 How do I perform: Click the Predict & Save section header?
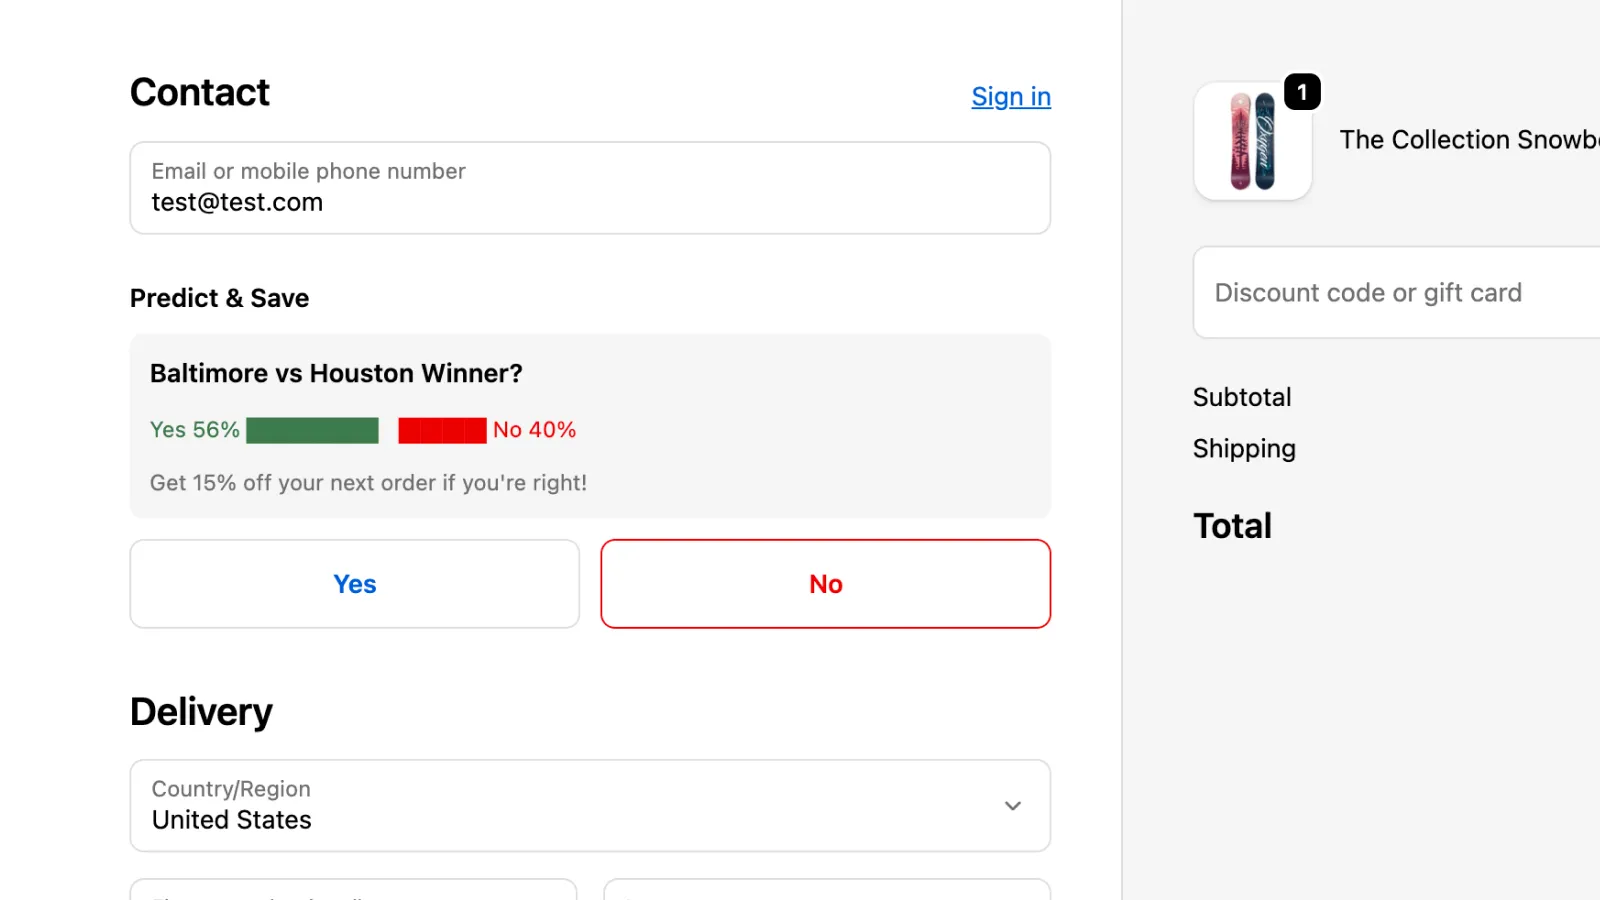(218, 297)
